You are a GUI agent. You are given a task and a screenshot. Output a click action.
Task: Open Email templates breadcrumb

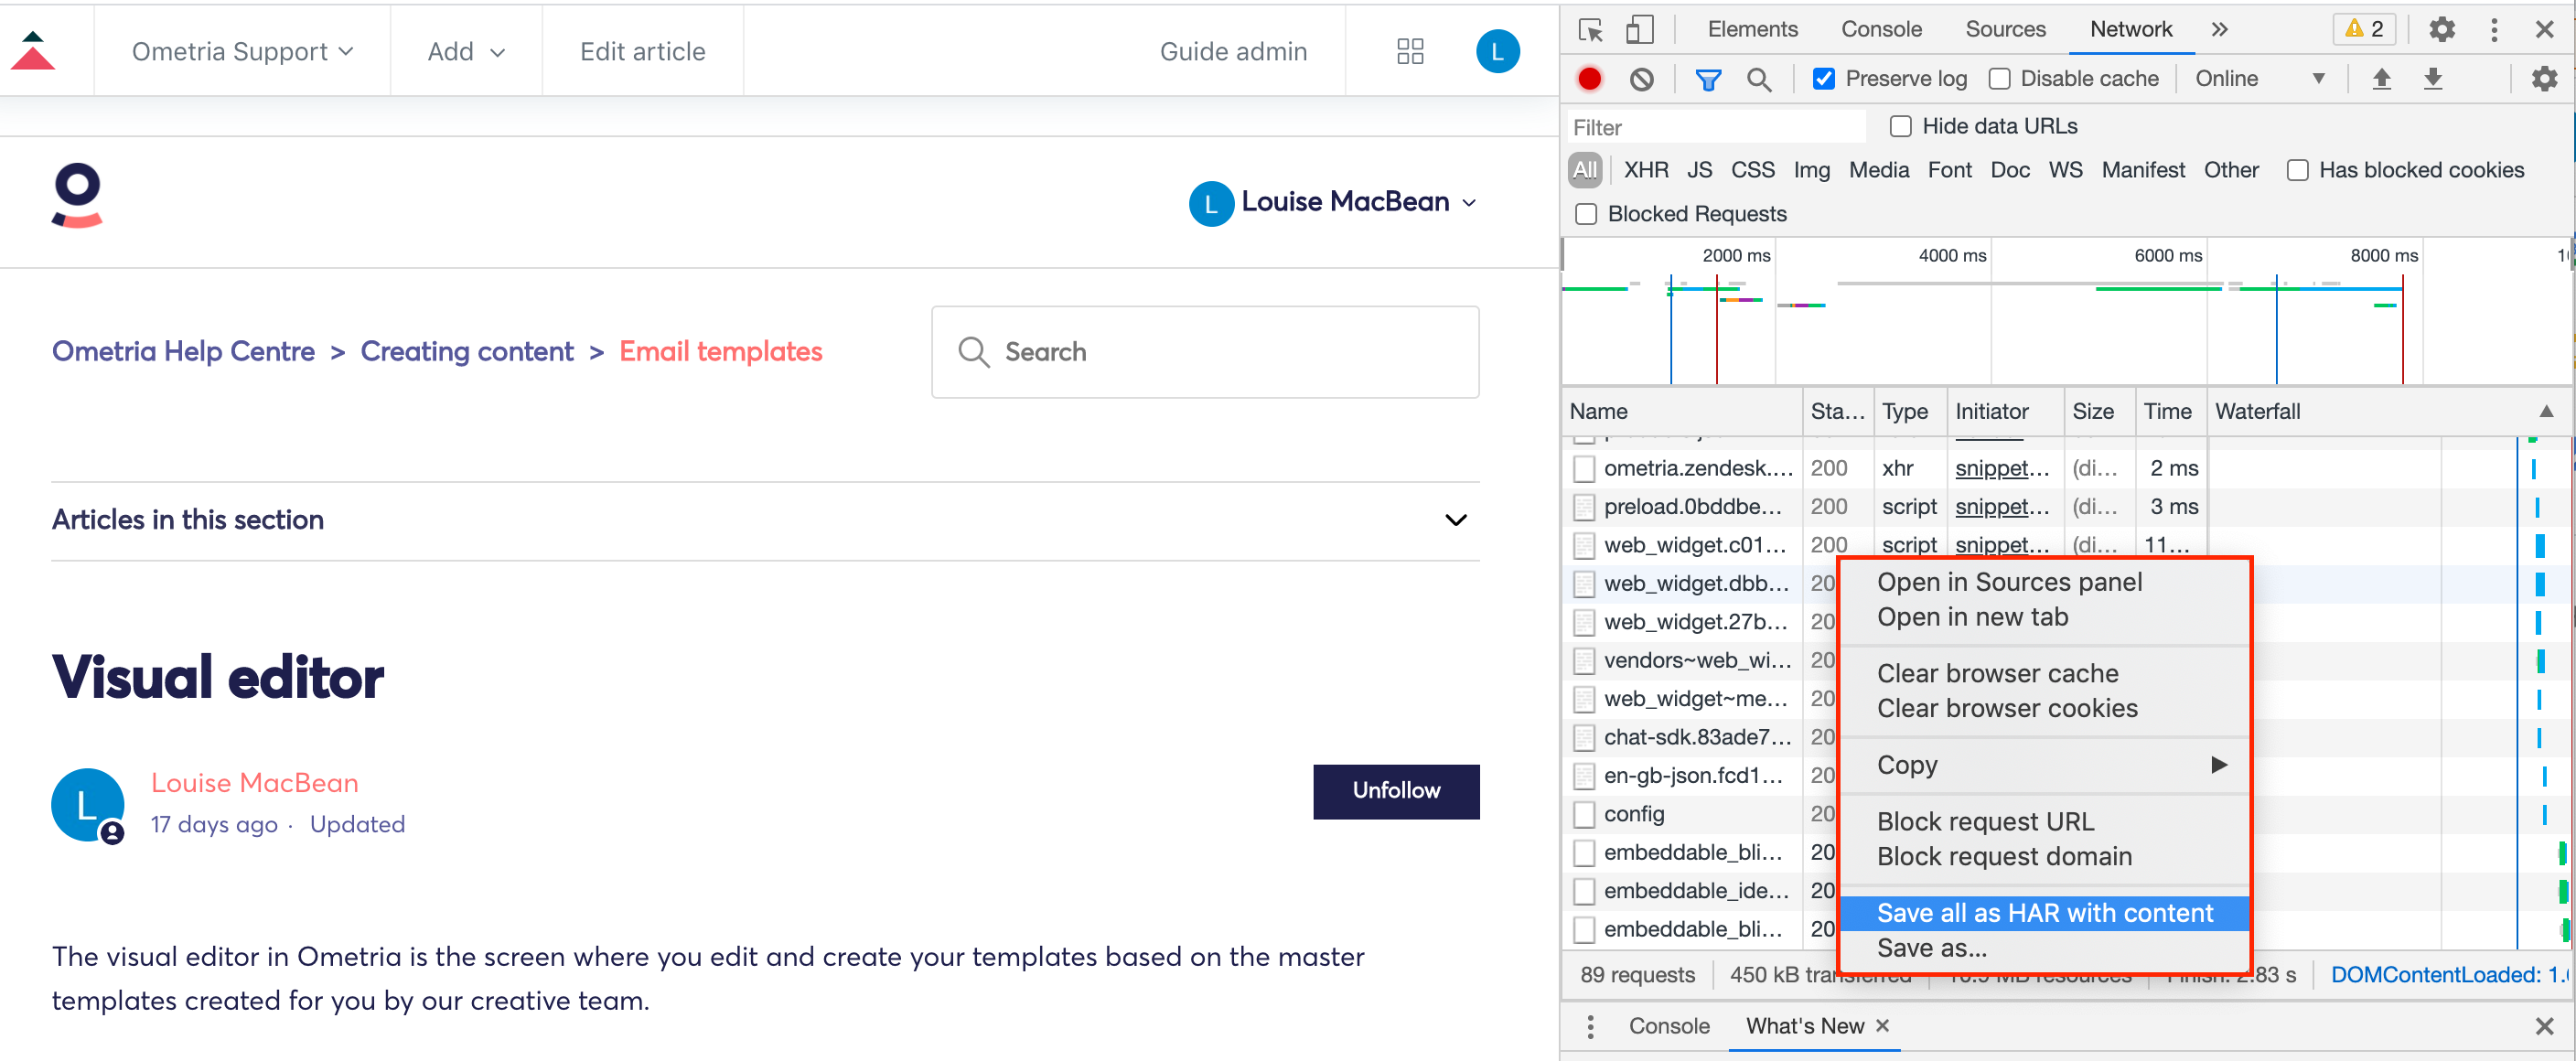(720, 351)
